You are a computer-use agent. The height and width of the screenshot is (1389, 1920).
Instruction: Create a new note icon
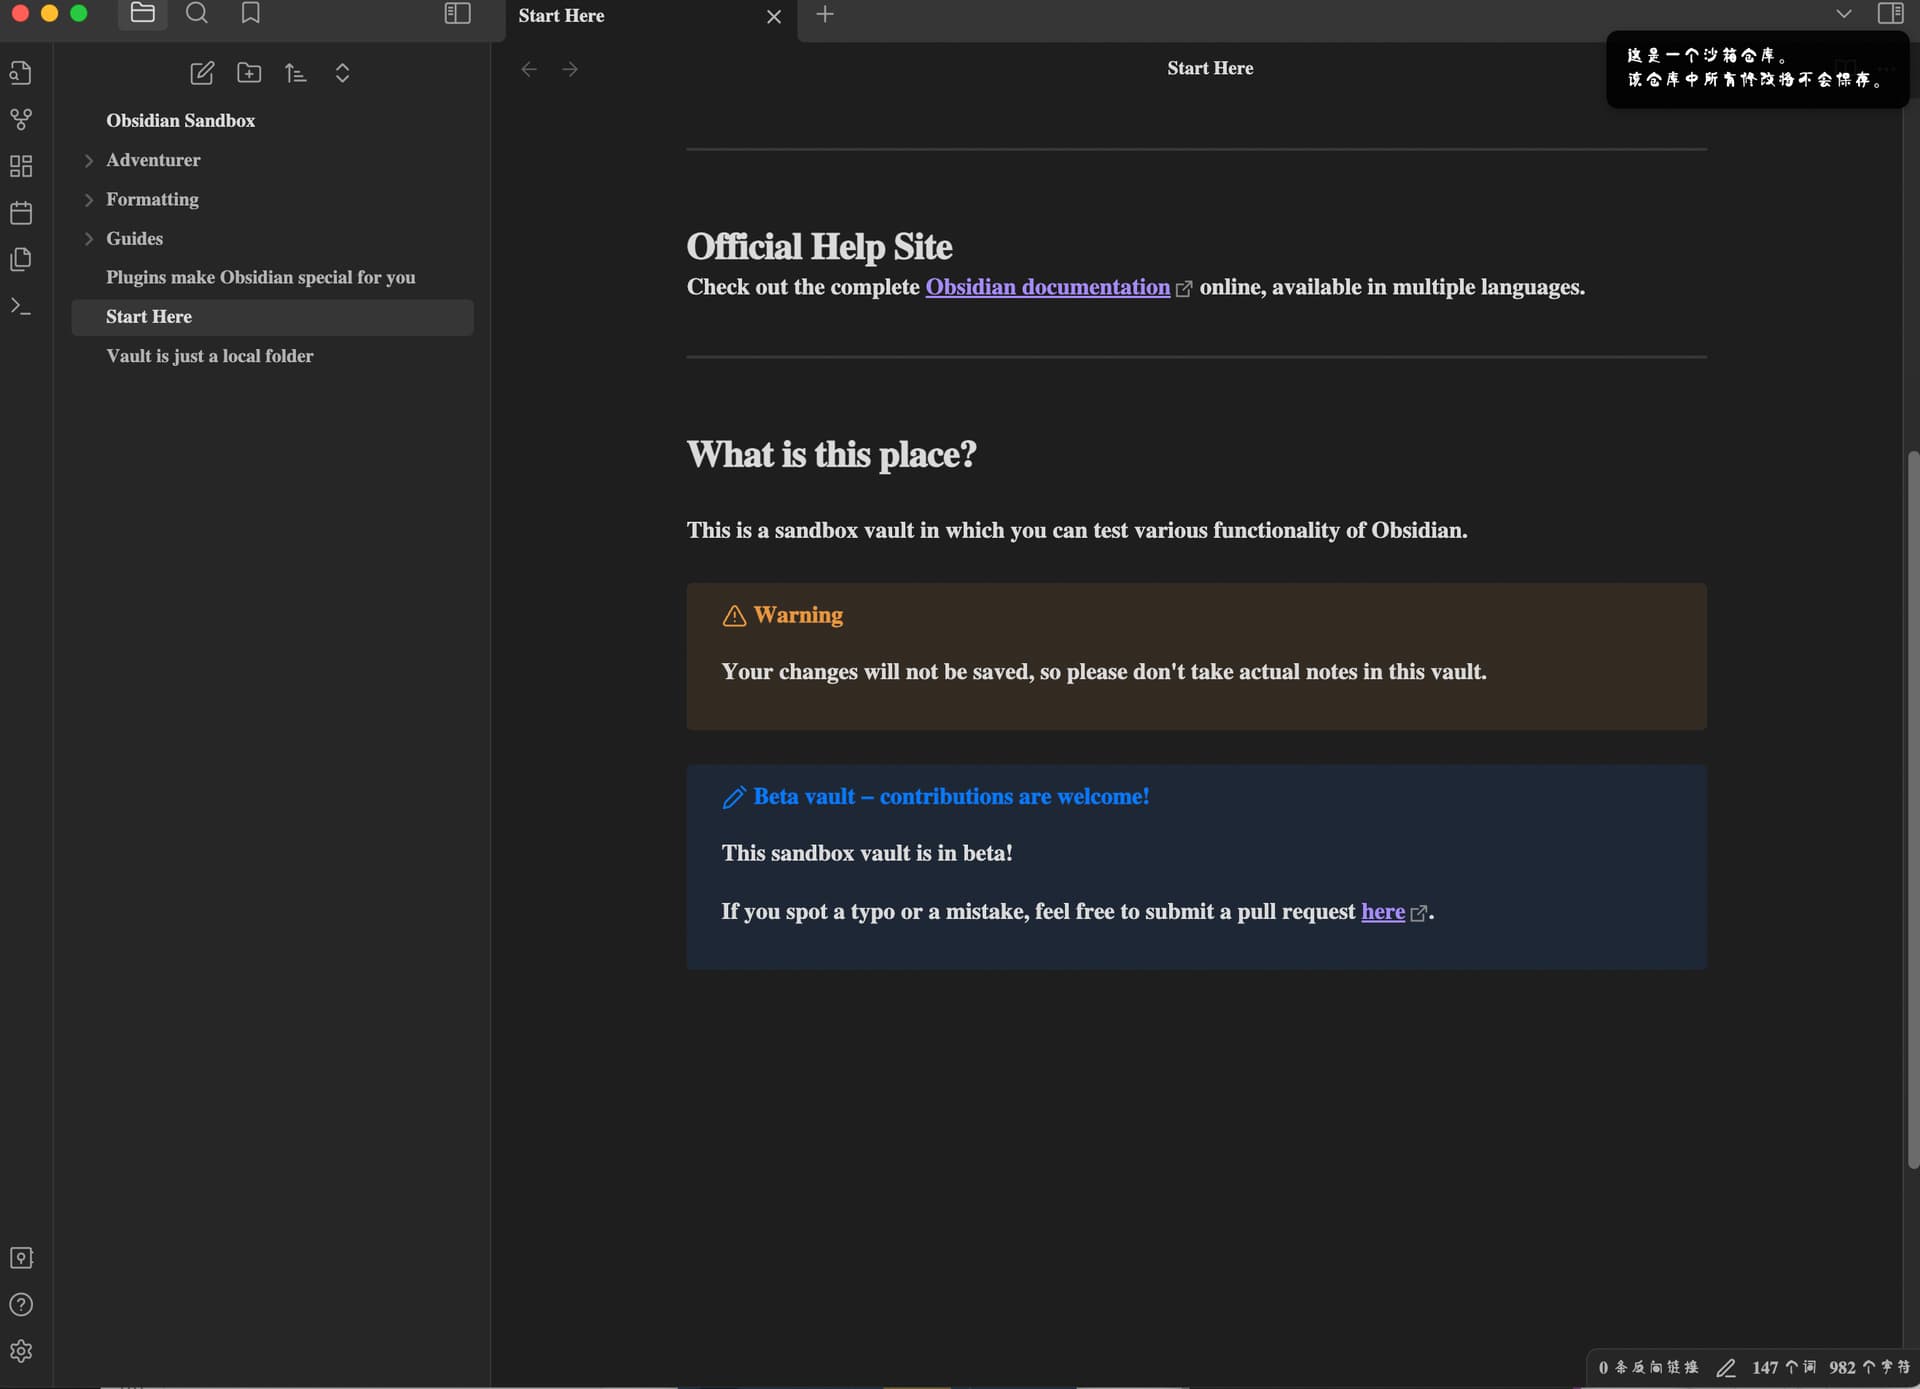click(x=202, y=73)
